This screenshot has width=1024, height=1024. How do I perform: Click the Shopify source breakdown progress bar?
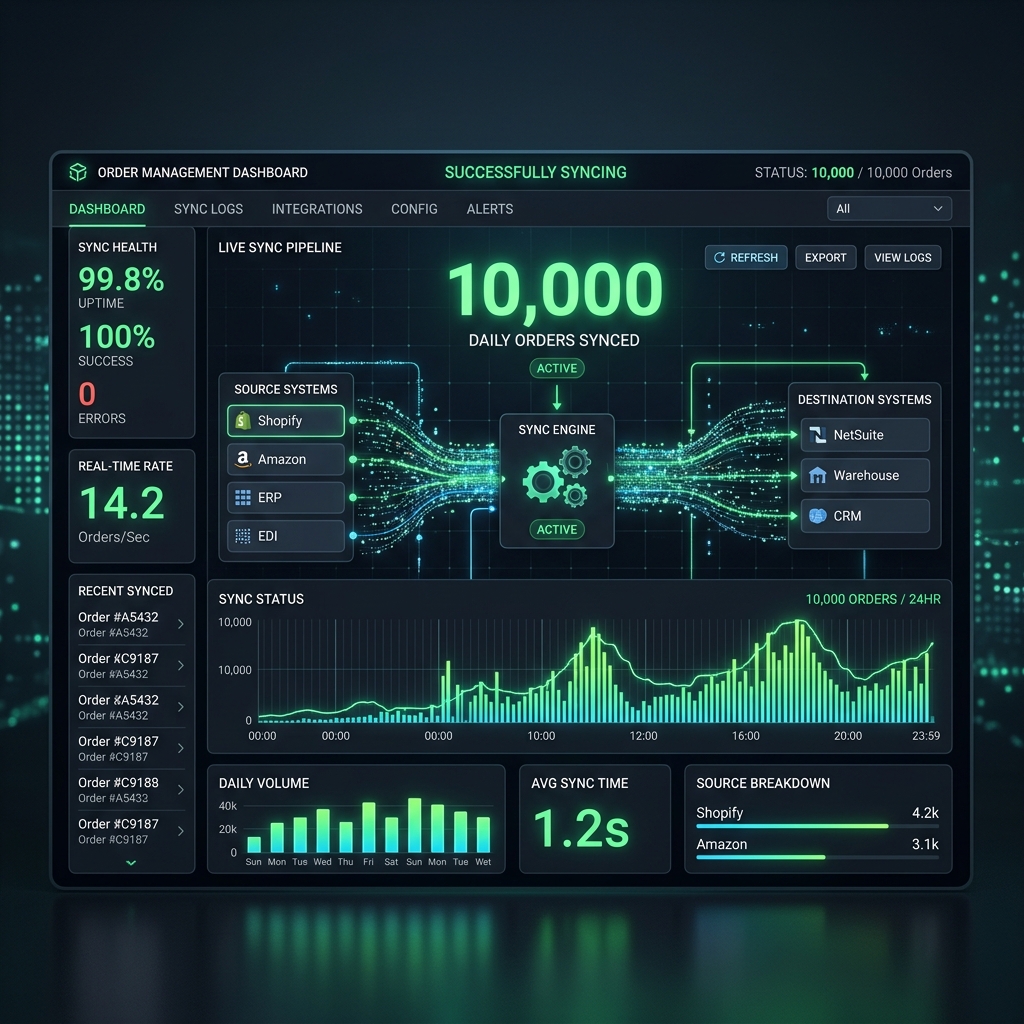click(818, 826)
